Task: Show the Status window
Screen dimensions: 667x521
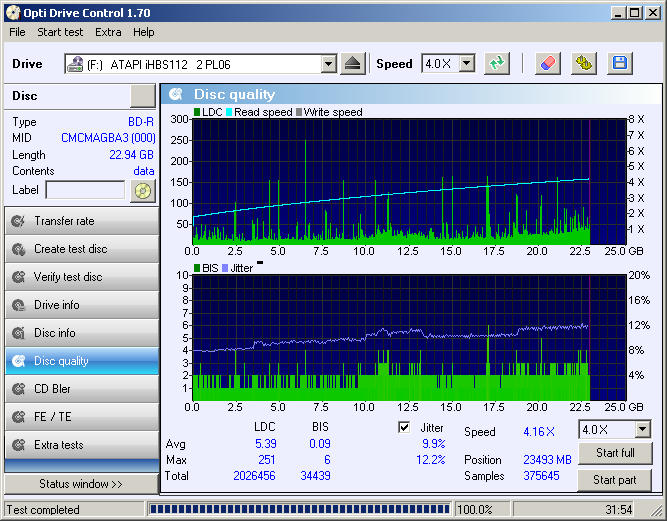Action: [81, 484]
